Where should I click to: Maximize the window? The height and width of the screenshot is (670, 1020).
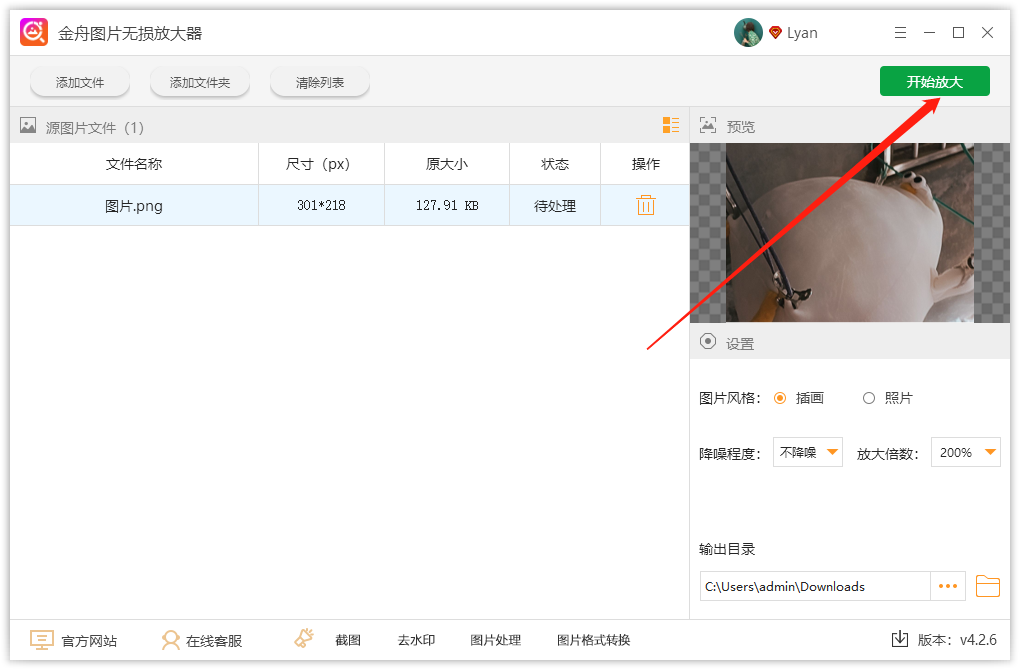(958, 33)
